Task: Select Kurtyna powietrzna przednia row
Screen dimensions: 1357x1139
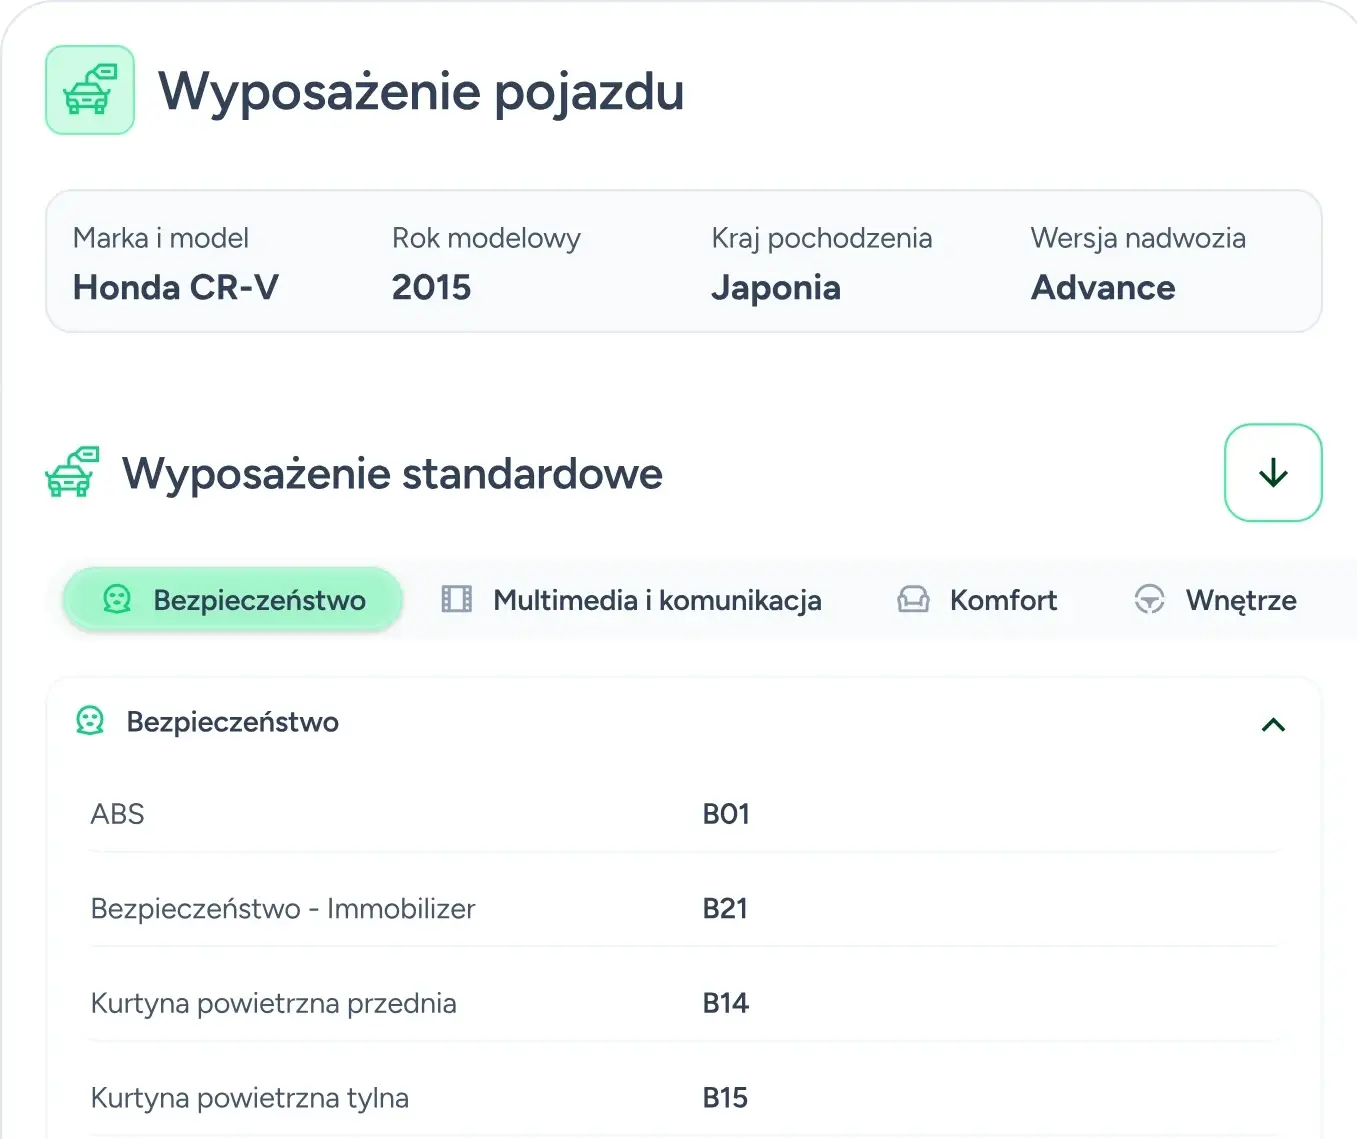Action: (684, 1003)
